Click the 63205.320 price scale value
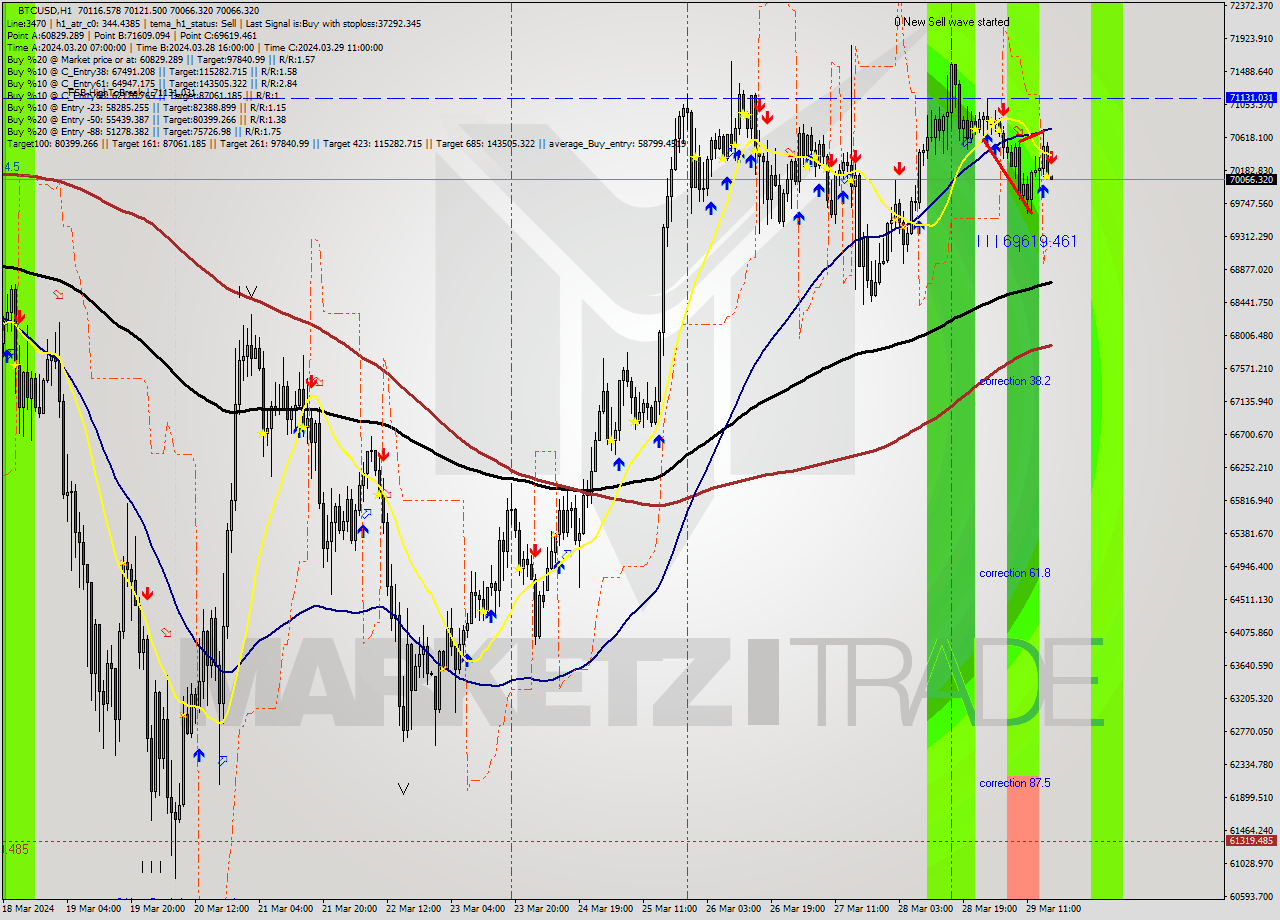The image size is (1280, 920). pos(1250,699)
